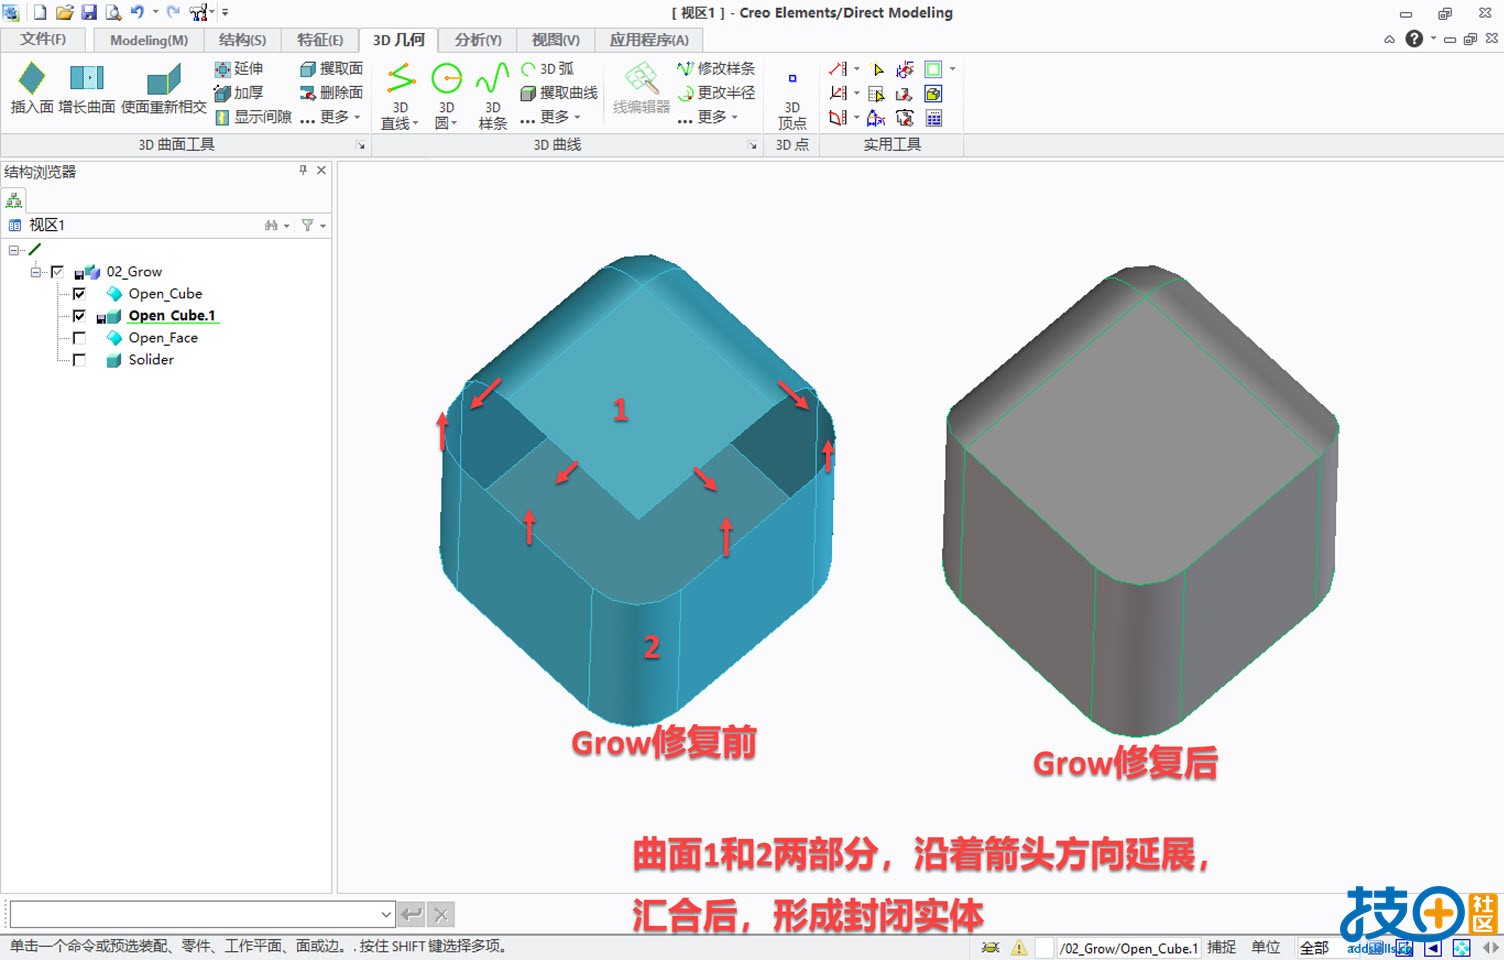
Task: Open the 更多 dropdown under 撷取曲线
Action: click(551, 117)
